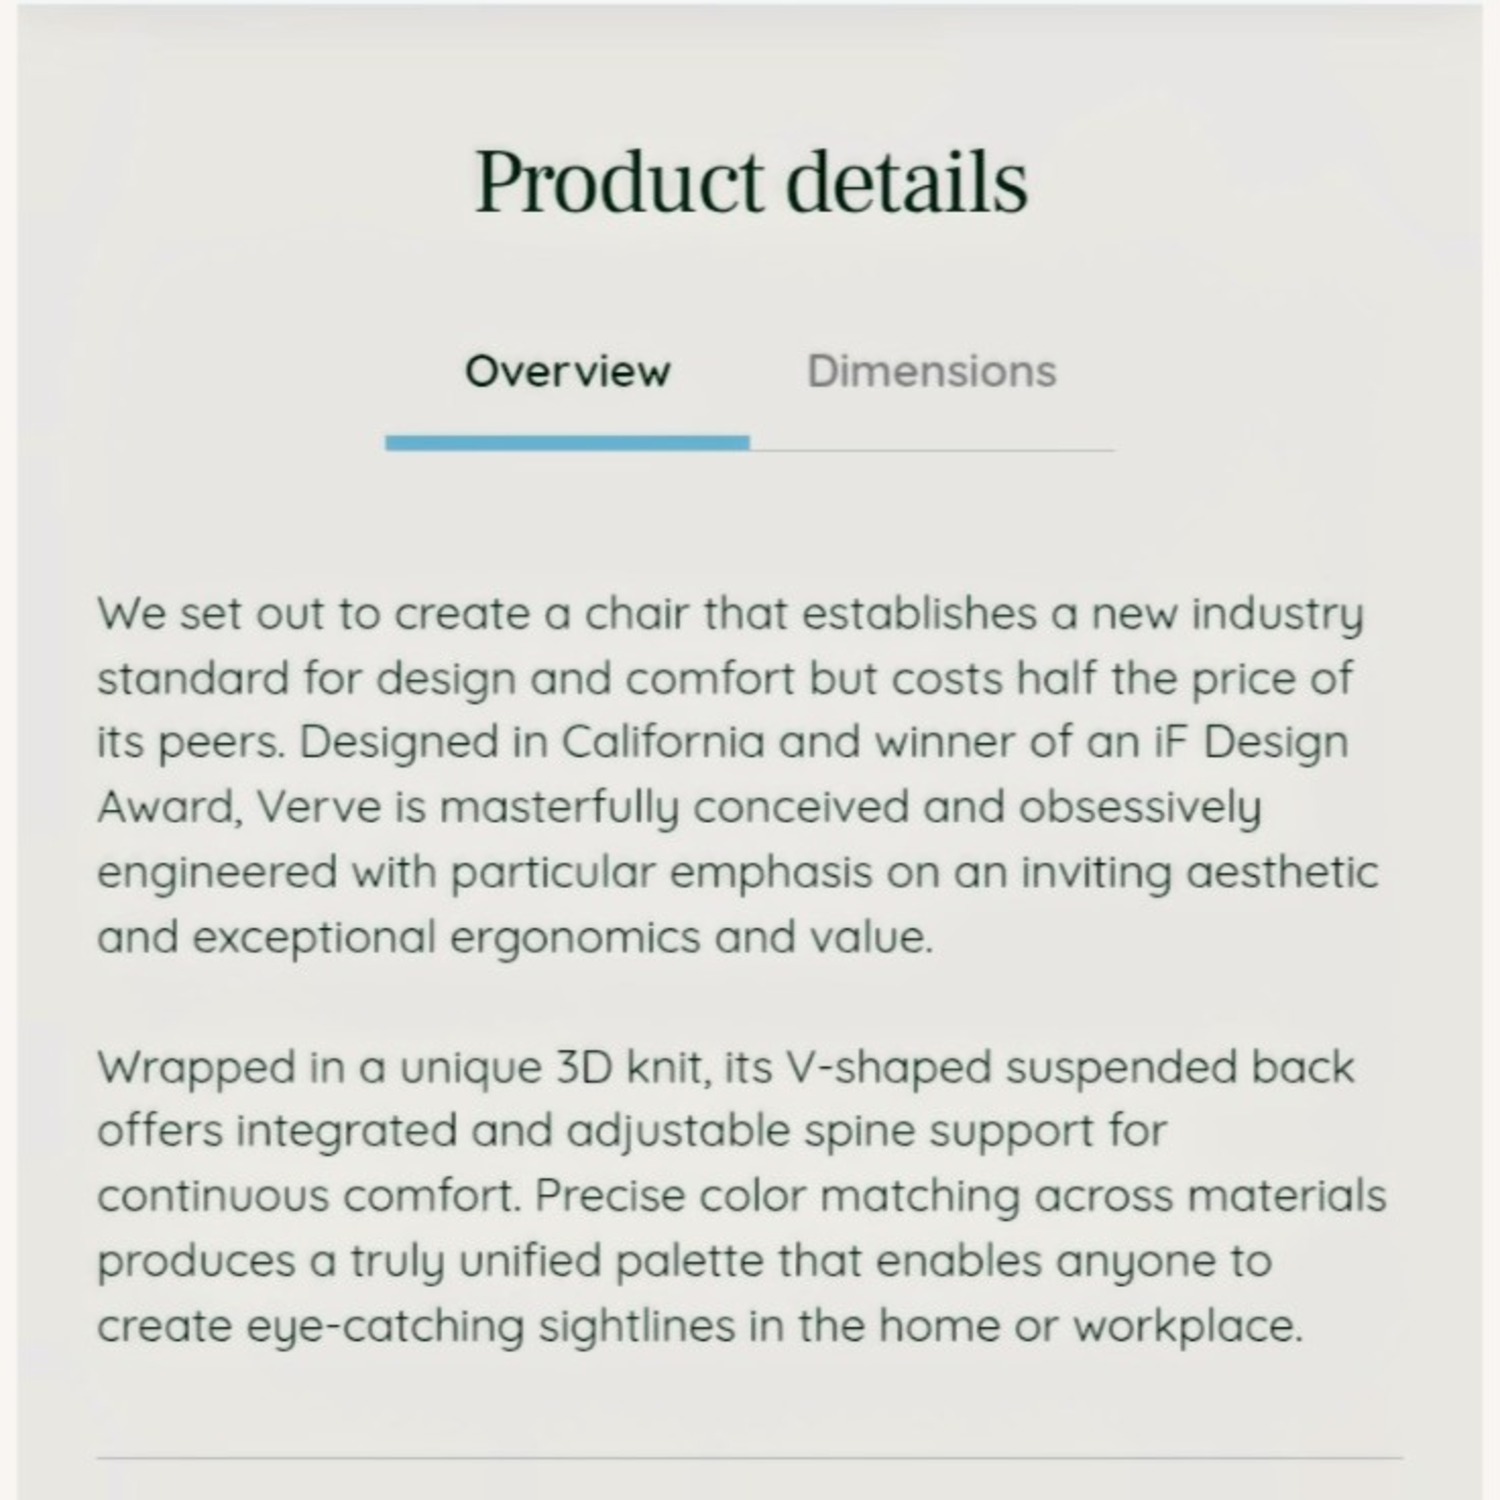Click the paragraph starting "Wrapped in a unique"
This screenshot has height=1500, width=1500.
tap(740, 1196)
